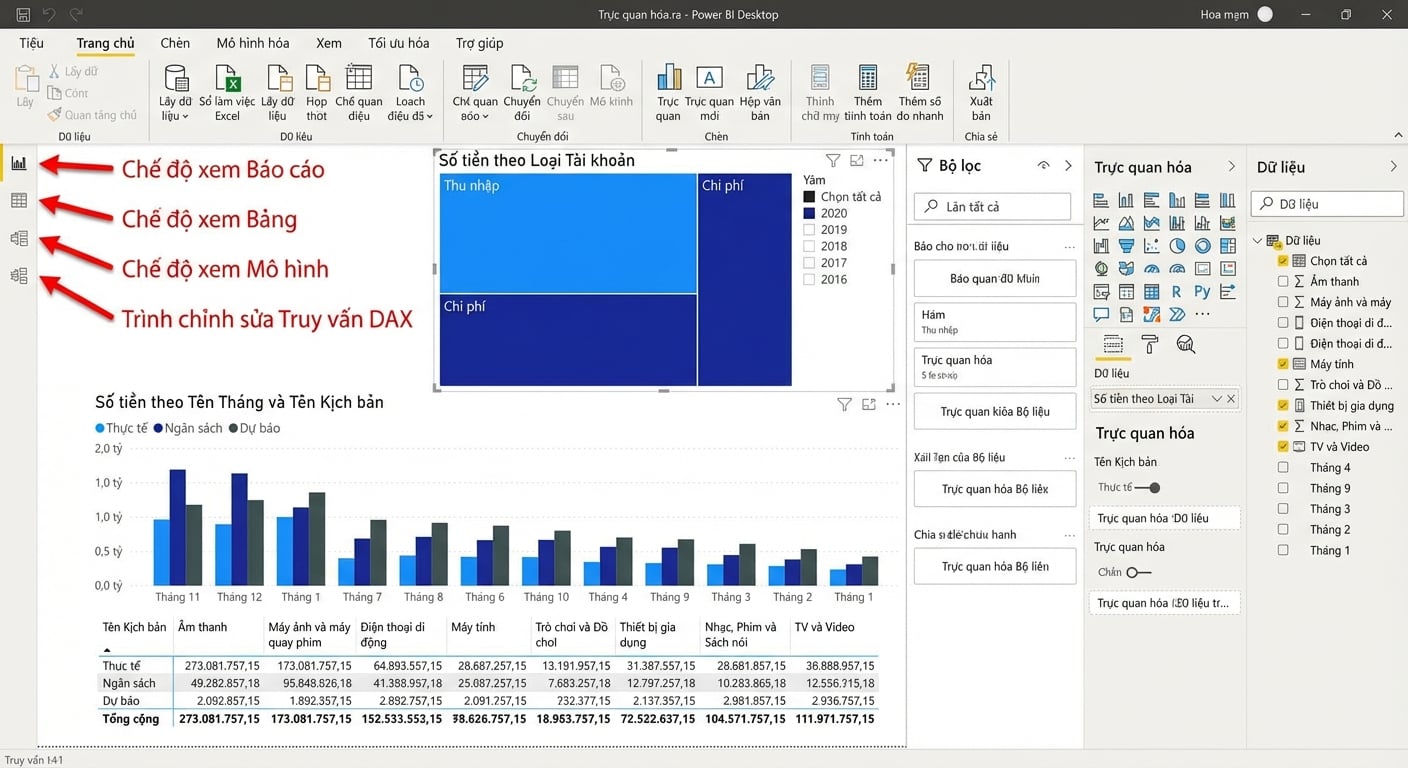This screenshot has height=768, width=1408.
Task: Insert a text box with Hộp văn bản
Action: [761, 93]
